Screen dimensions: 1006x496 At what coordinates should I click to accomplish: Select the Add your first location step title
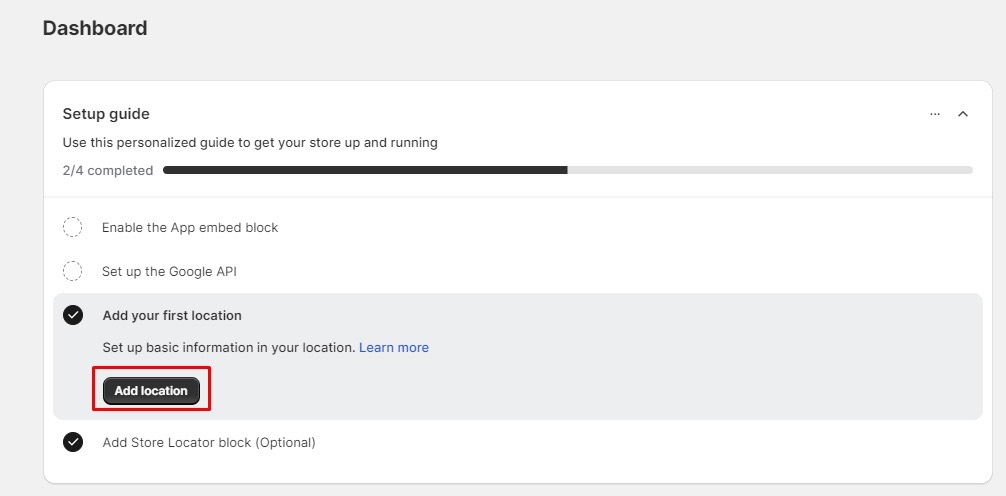pos(172,316)
